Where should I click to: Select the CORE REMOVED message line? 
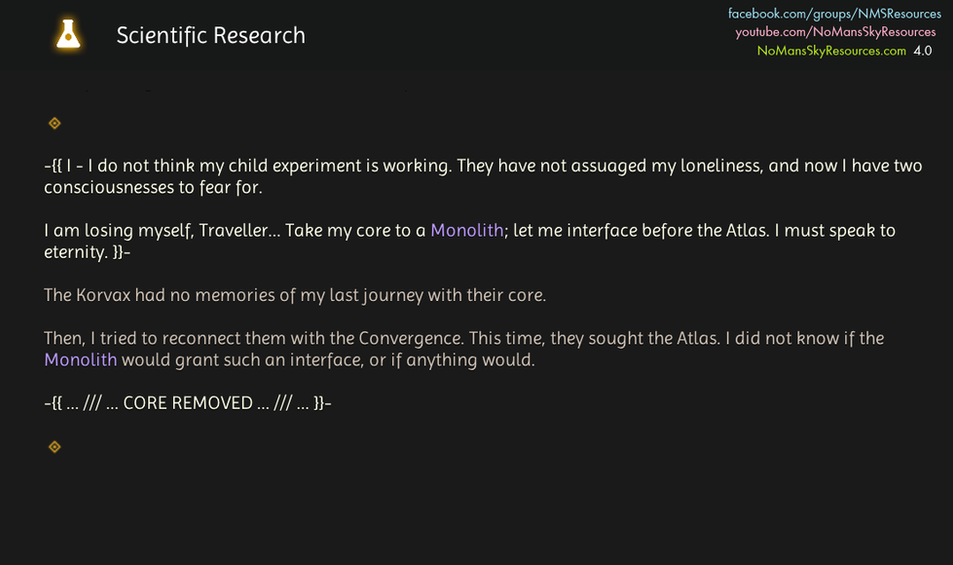[x=188, y=403]
